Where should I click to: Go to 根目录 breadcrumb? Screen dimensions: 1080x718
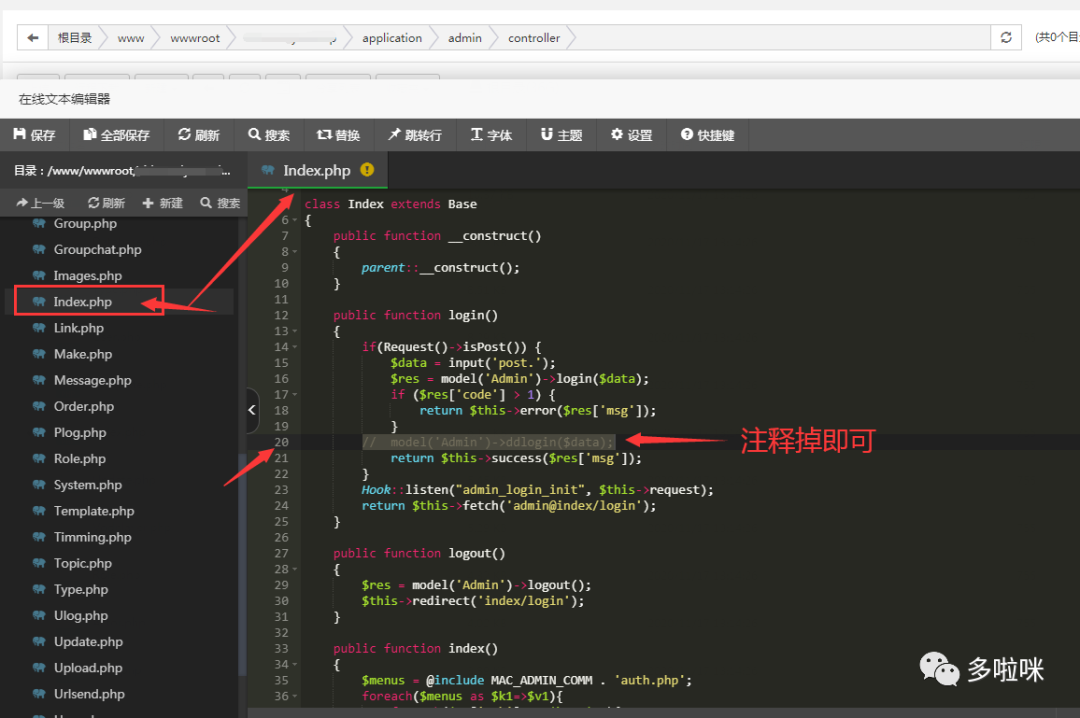pyautogui.click(x=74, y=38)
